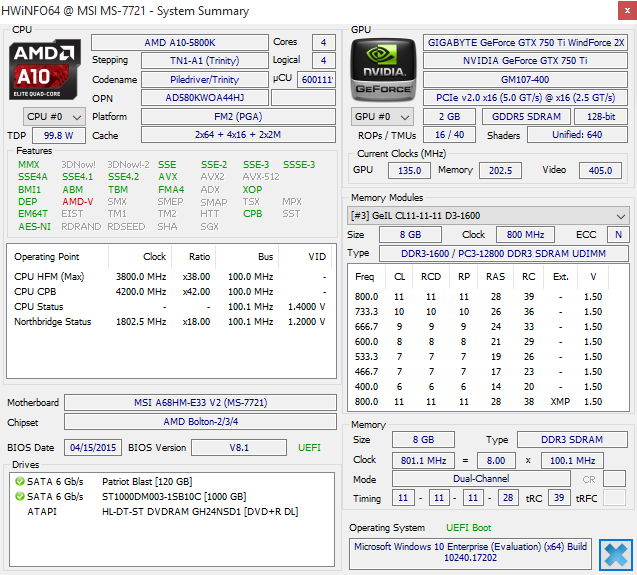Viewport: 637px width, 575px height.
Task: Click the UEFI Boot label
Action: point(468,528)
